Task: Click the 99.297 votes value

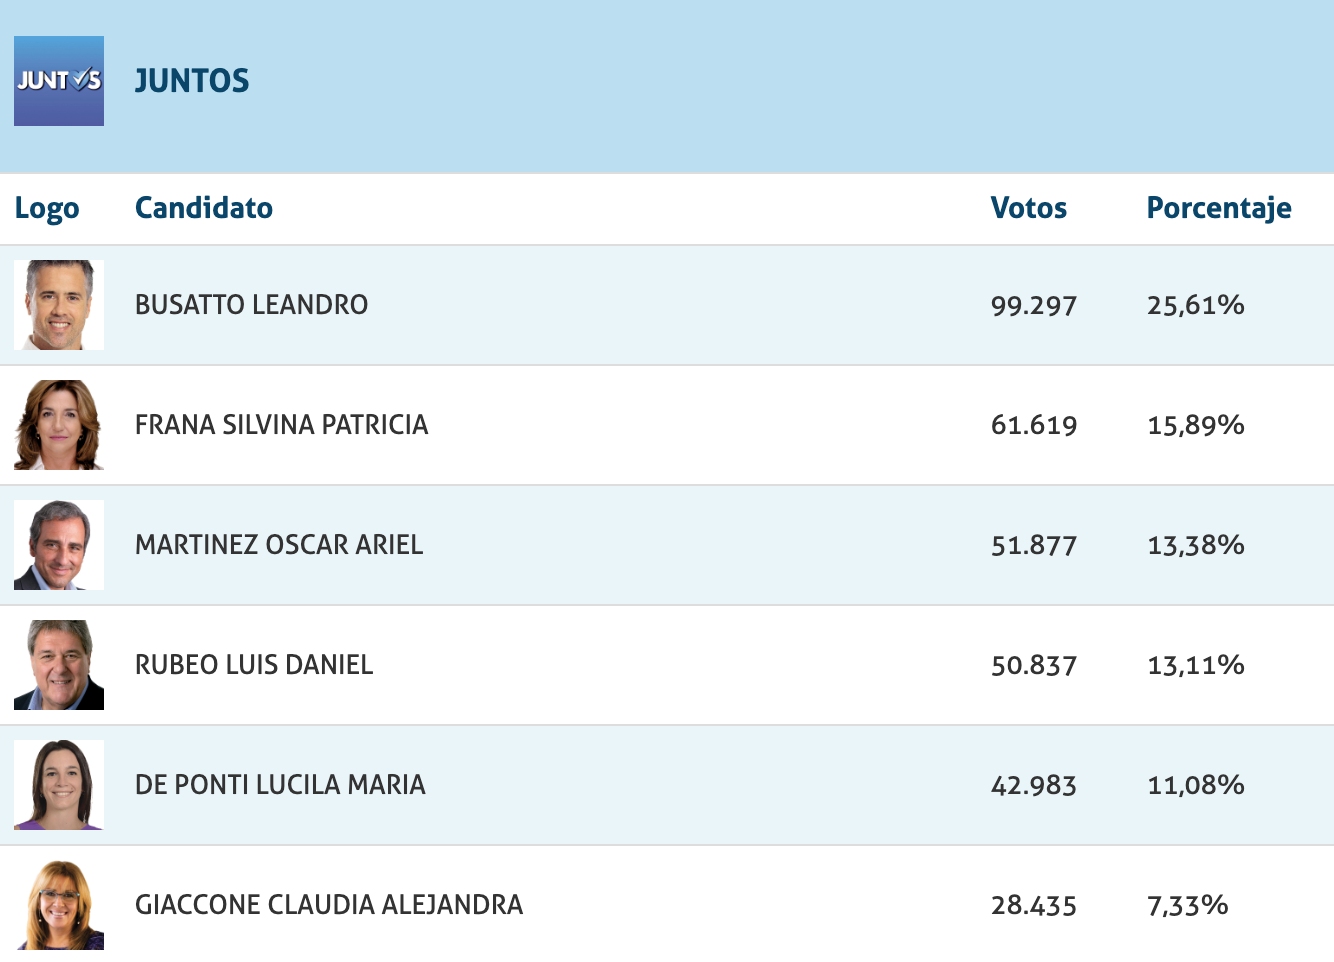Action: coord(1034,305)
